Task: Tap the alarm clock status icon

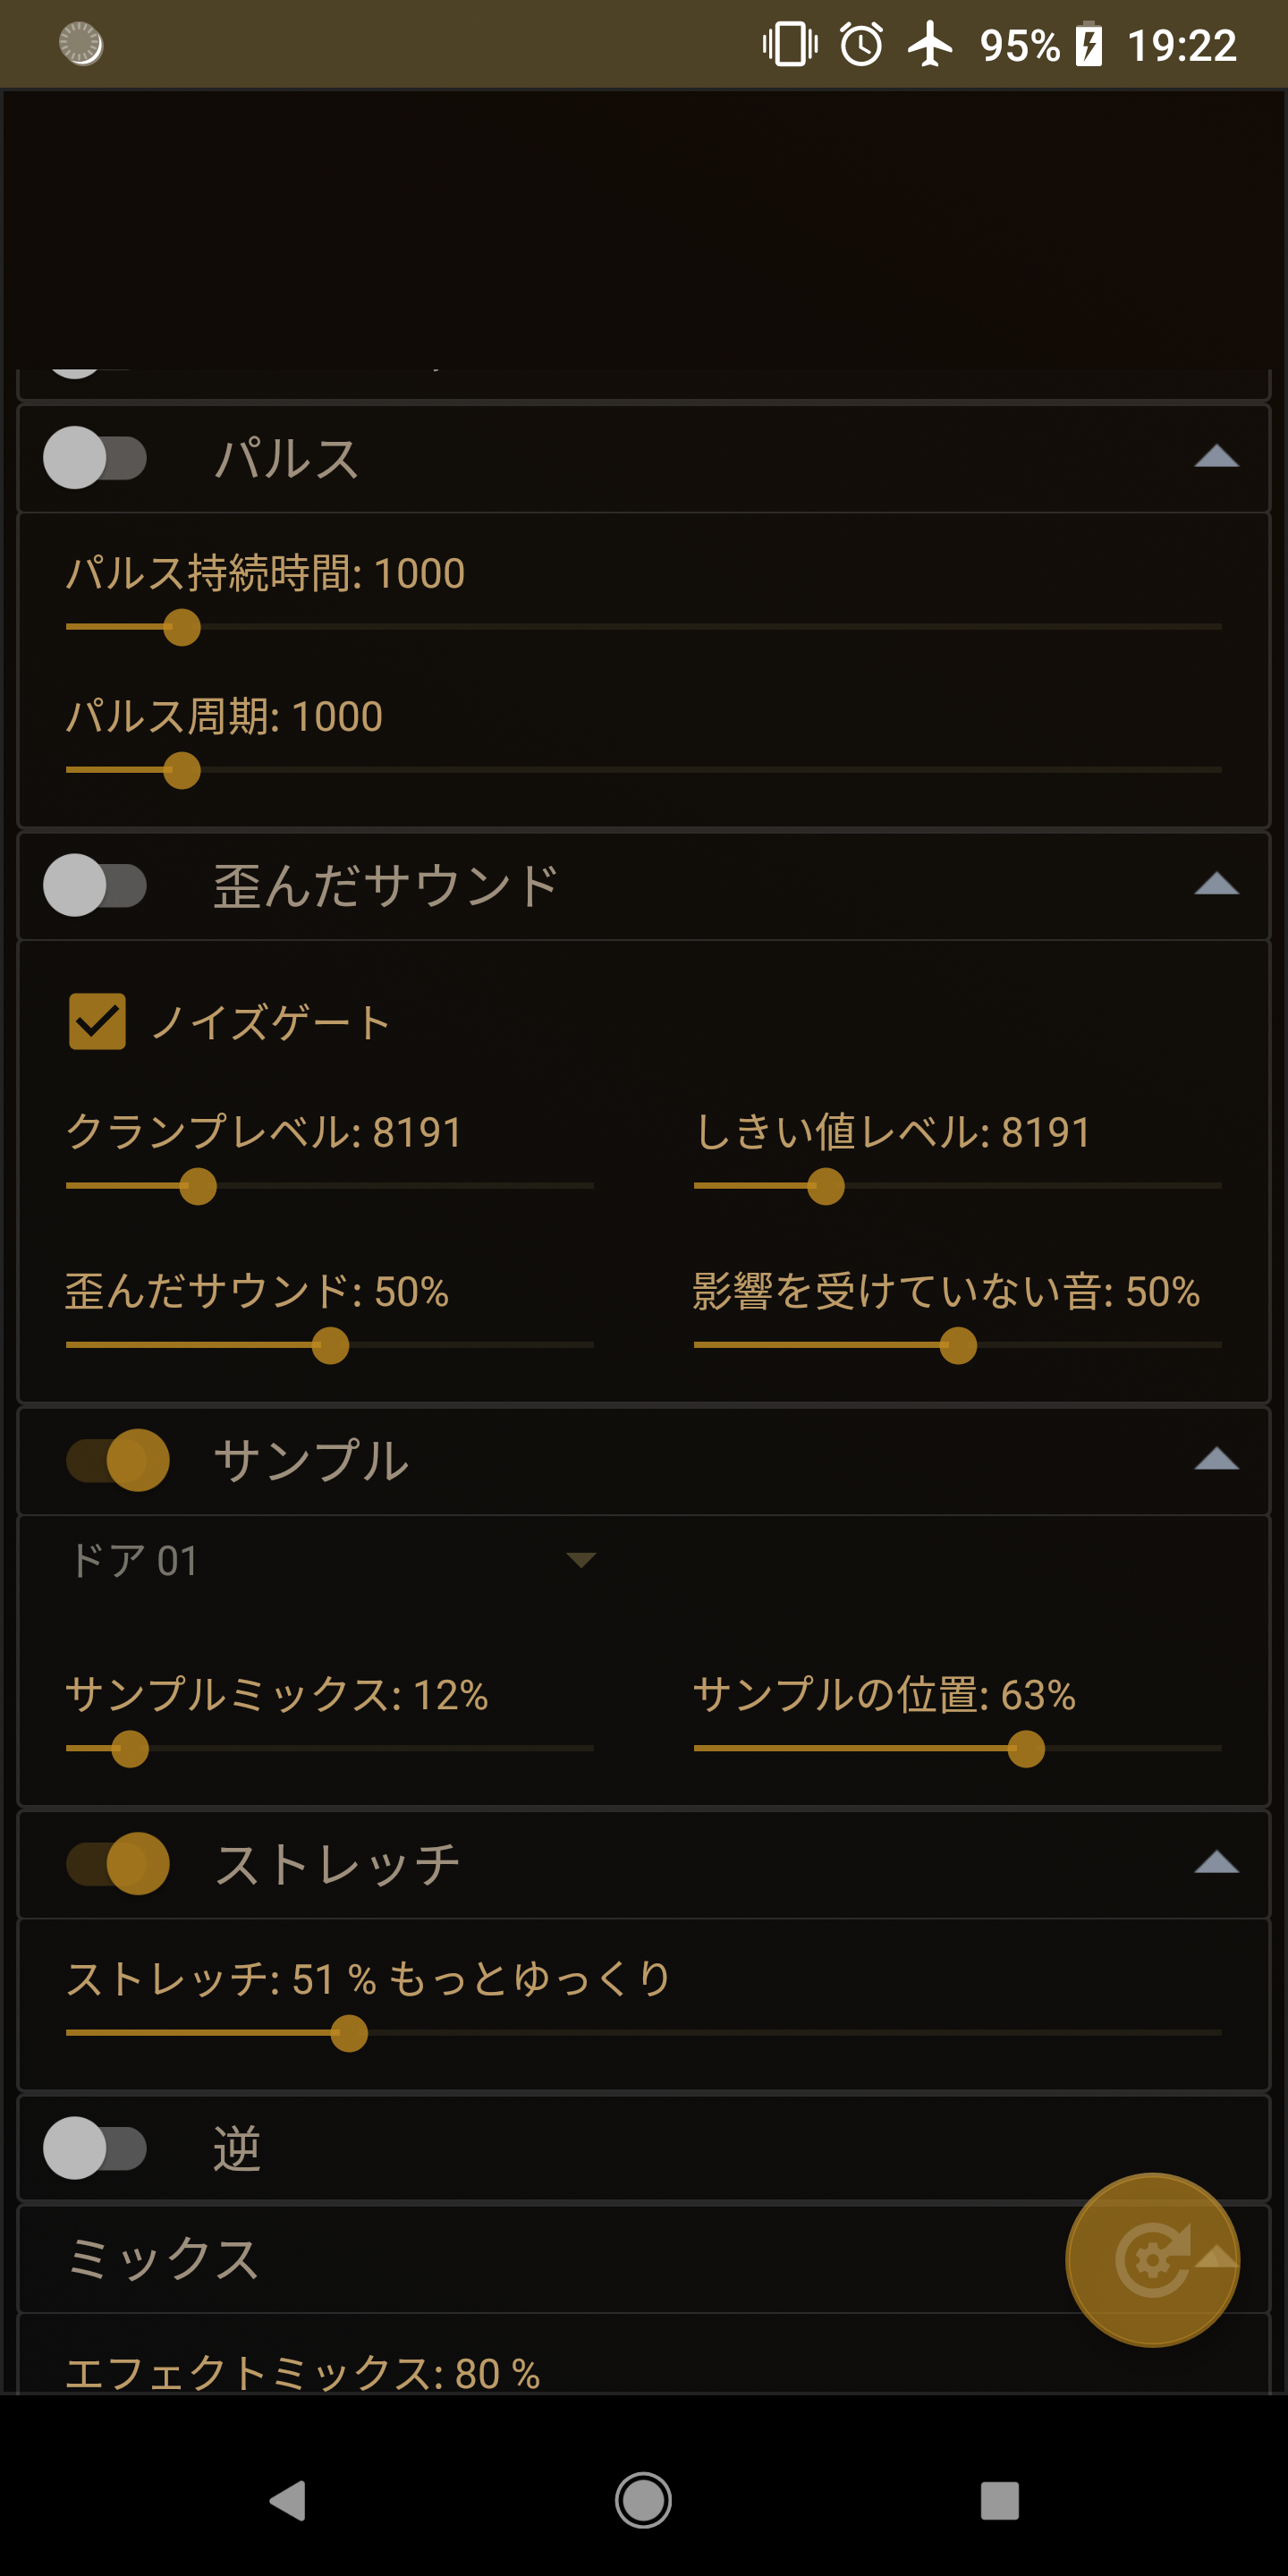Action: [x=861, y=45]
